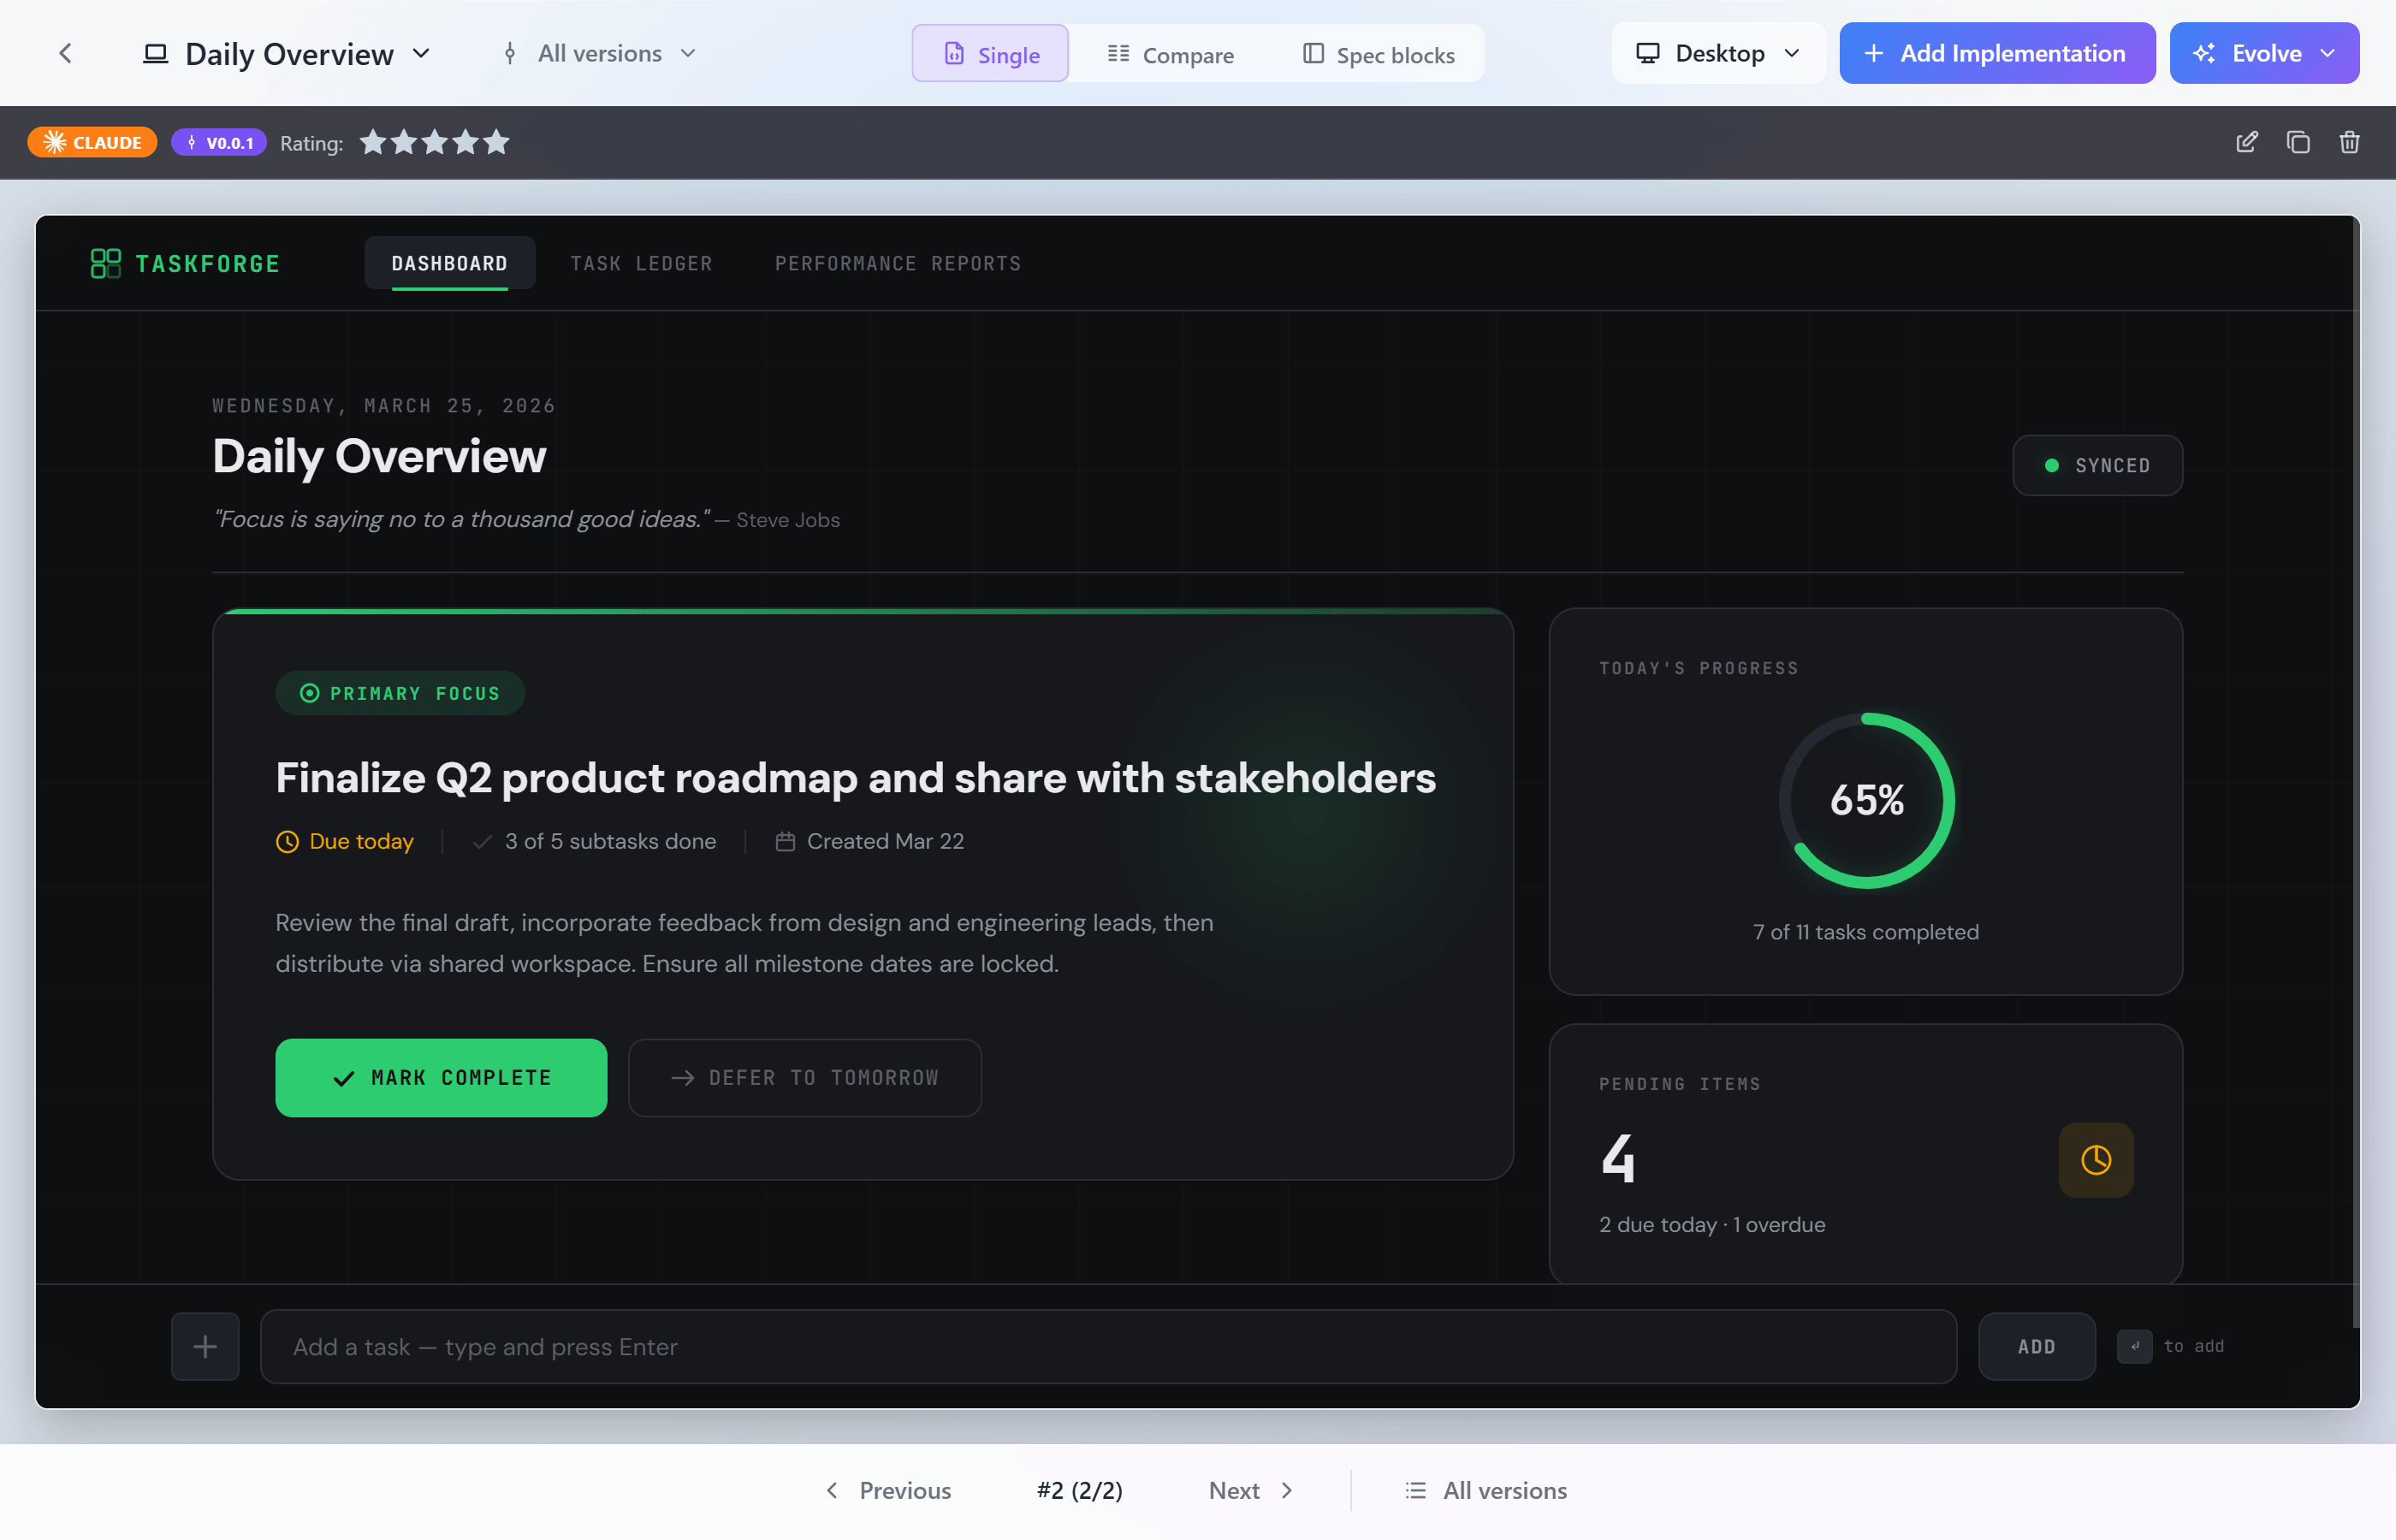The image size is (2396, 1540).
Task: Click the 65% progress ring
Action: coord(1866,800)
